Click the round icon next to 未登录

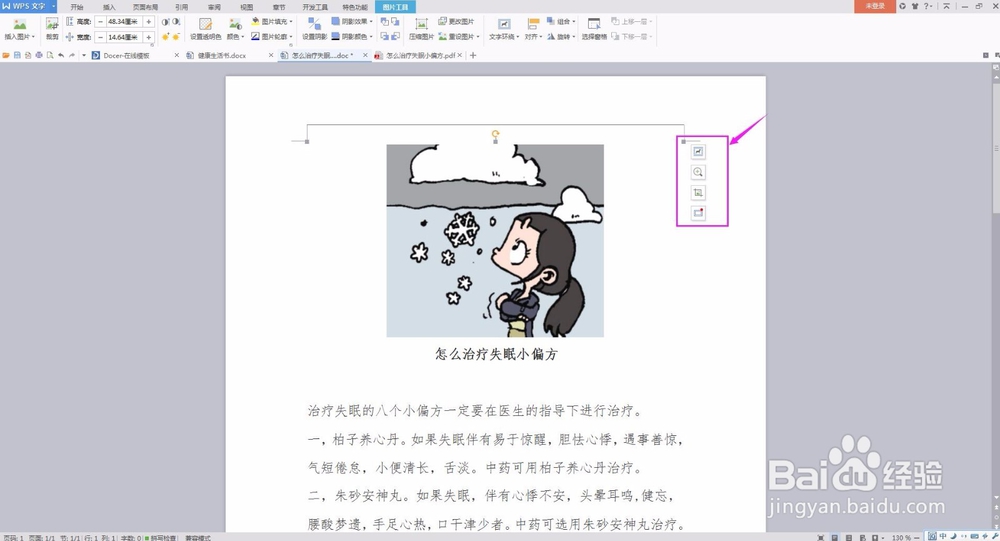point(902,6)
